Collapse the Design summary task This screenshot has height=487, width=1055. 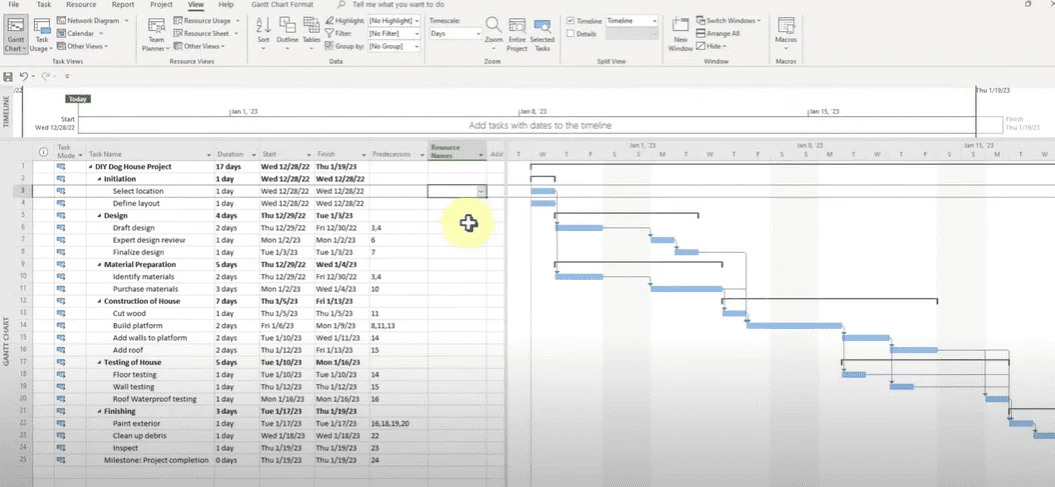(100, 216)
